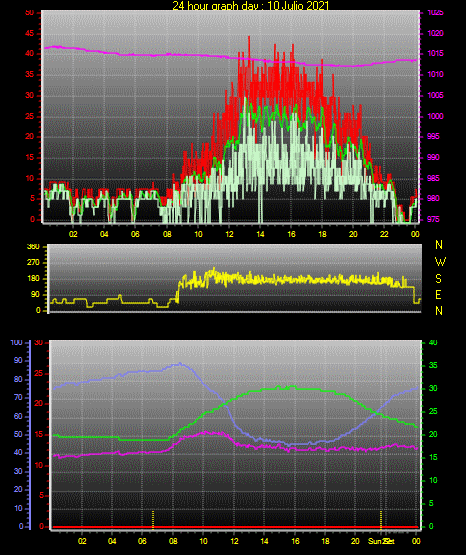Click the 100 label on blue humidity axis
Viewport: 466px width, 555px height.
[x=17, y=343]
